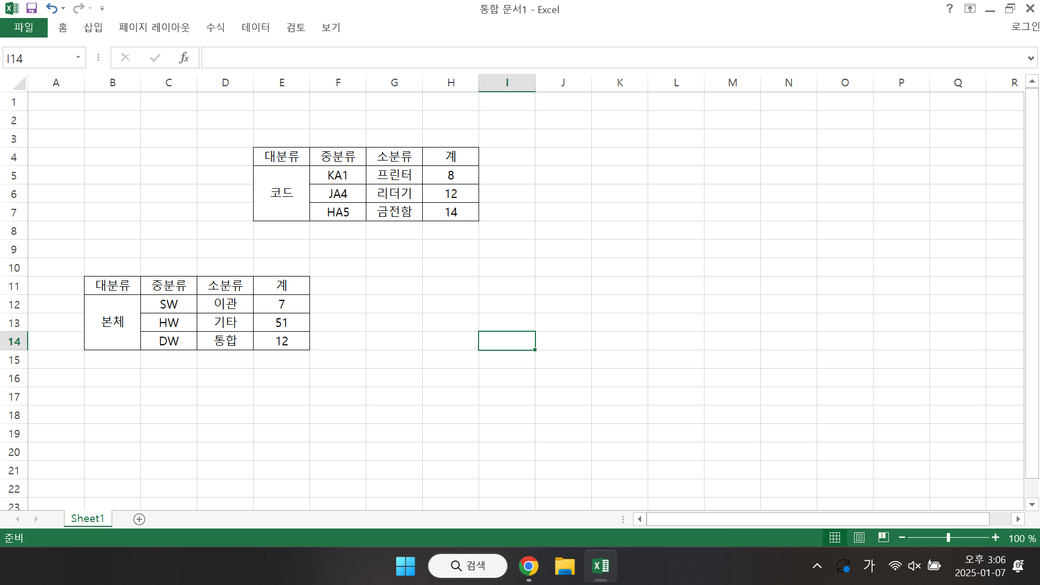The width and height of the screenshot is (1040, 585).
Task: Open the Name Box dropdown arrow
Action: 78,58
